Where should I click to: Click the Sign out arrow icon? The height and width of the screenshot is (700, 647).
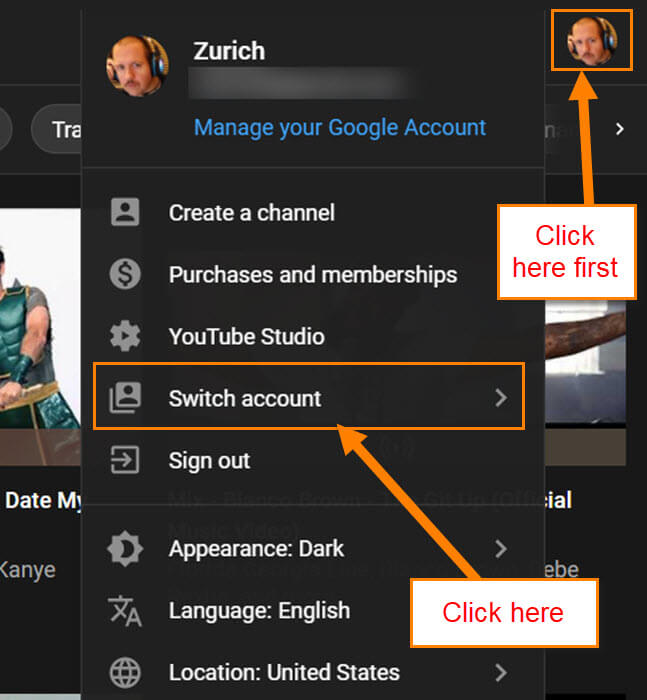click(125, 459)
